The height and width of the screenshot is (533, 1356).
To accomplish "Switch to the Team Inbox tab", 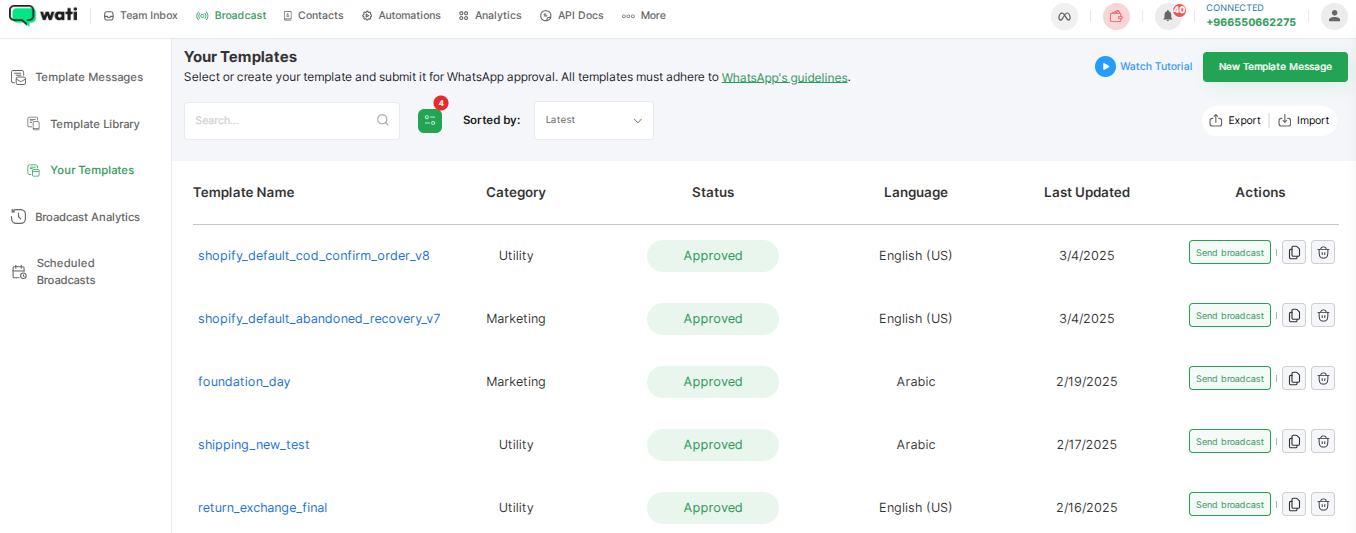I will coord(140,16).
